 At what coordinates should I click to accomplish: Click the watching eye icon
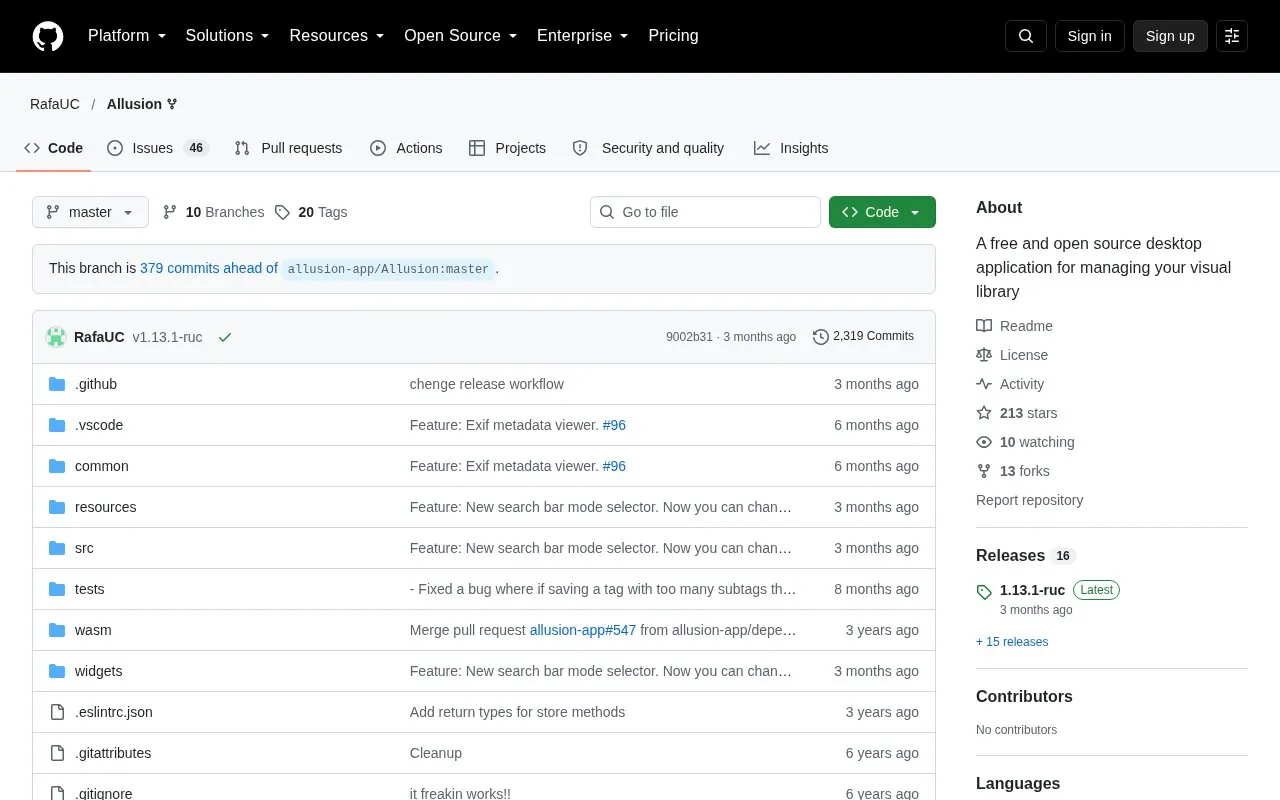click(x=984, y=442)
